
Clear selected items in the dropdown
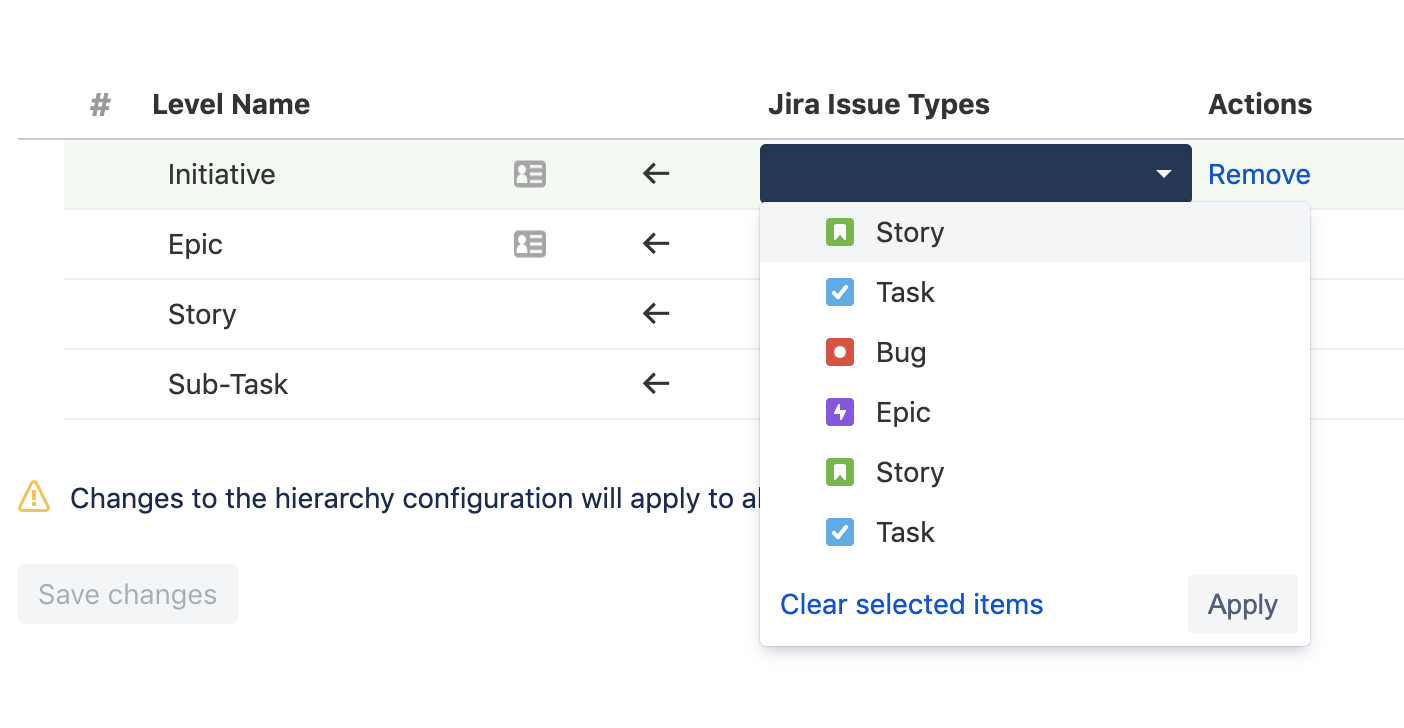pyautogui.click(x=911, y=604)
